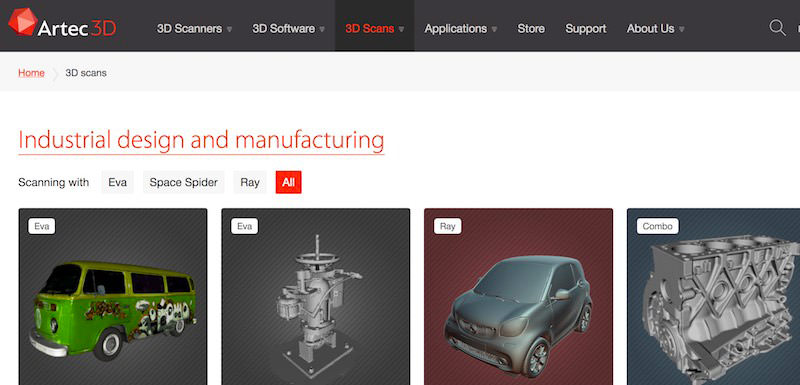Image resolution: width=800 pixels, height=385 pixels.
Task: Click the Scanning with label
Action: point(54,182)
